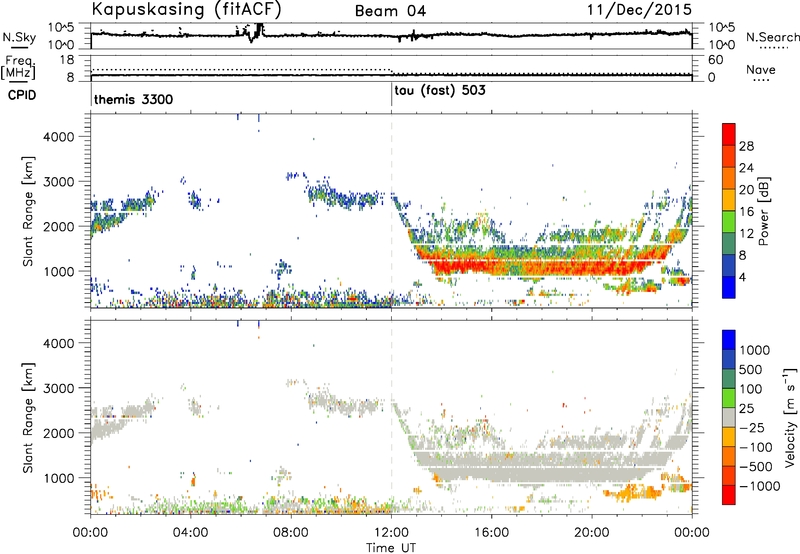Pick the blue top segment of the Velocity colorbar
Image resolution: width=800 pixels, height=554 pixels.
tap(729, 340)
